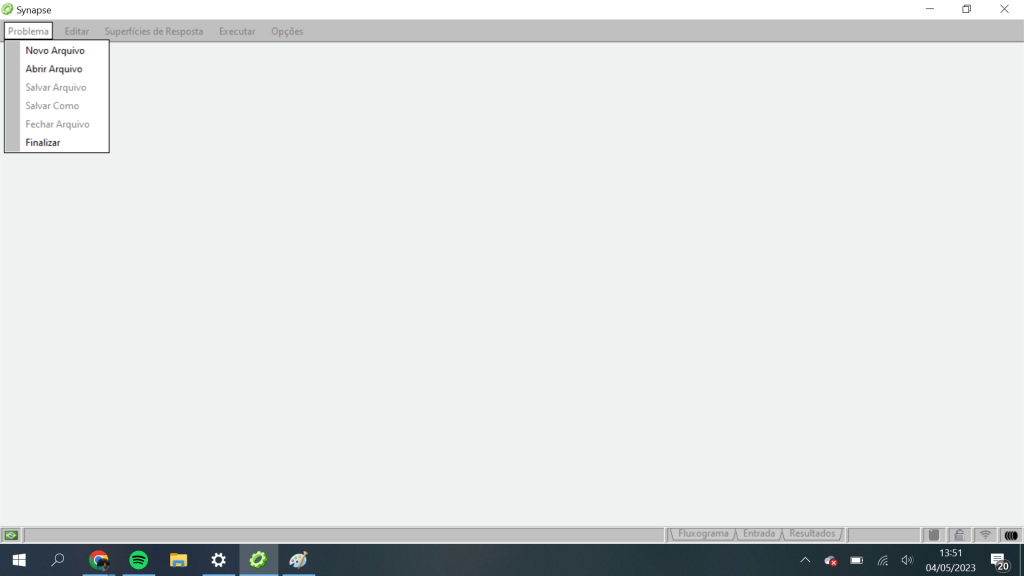This screenshot has width=1024, height=576.
Task: Click the padlock icon in status bar
Action: 959,535
